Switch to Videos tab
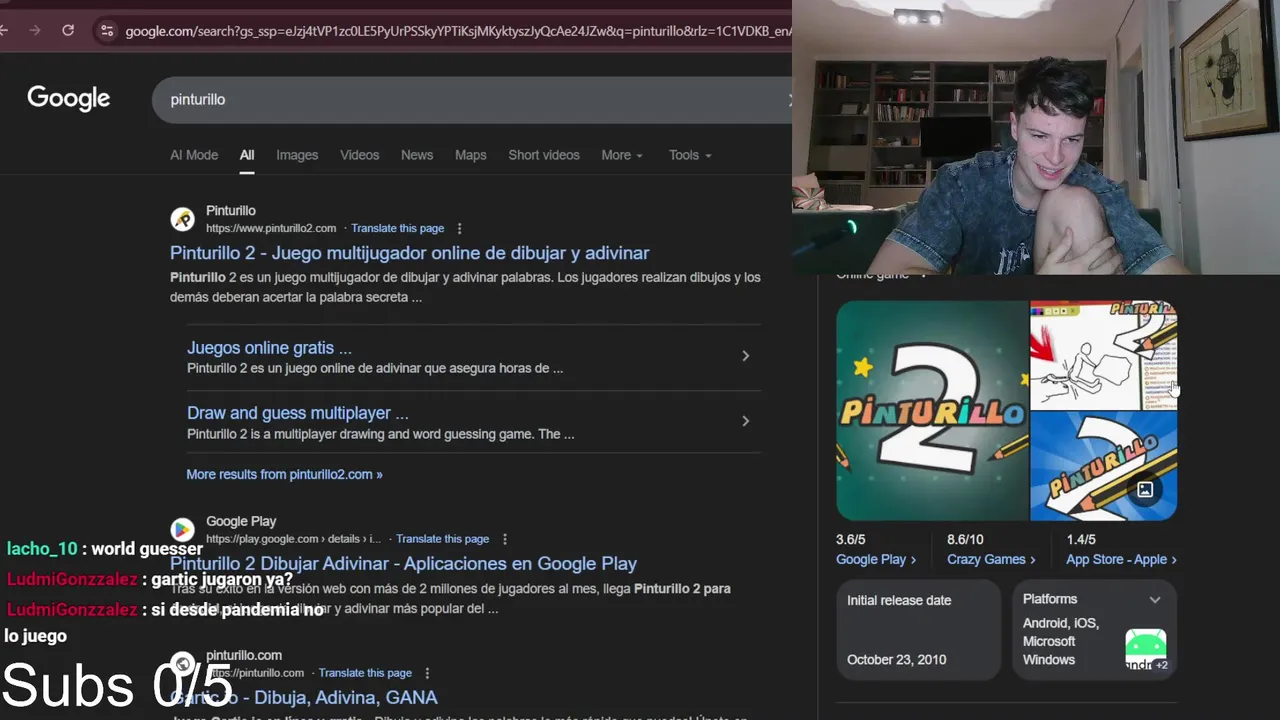This screenshot has width=1280, height=720. pos(359,155)
